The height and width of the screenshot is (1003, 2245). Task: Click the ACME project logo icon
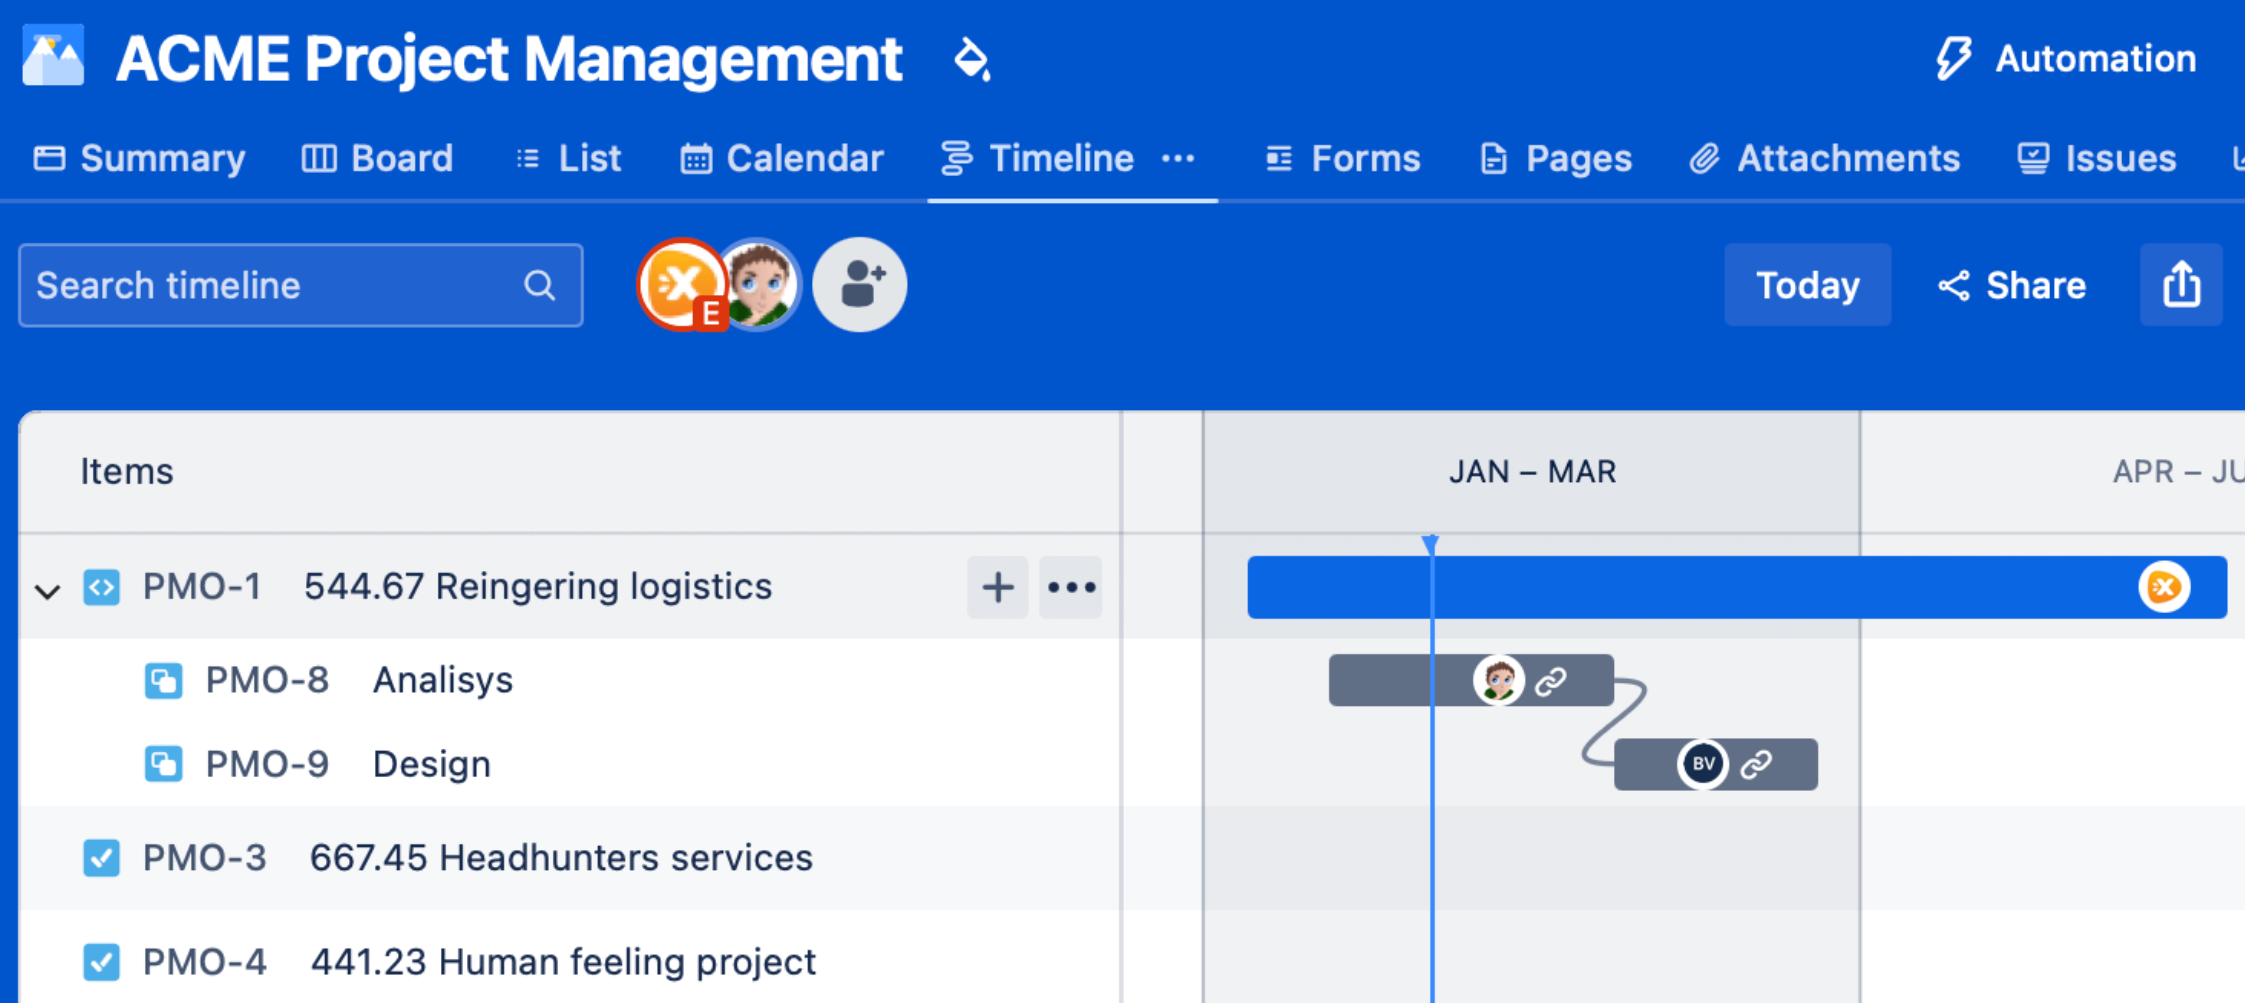pos(53,57)
